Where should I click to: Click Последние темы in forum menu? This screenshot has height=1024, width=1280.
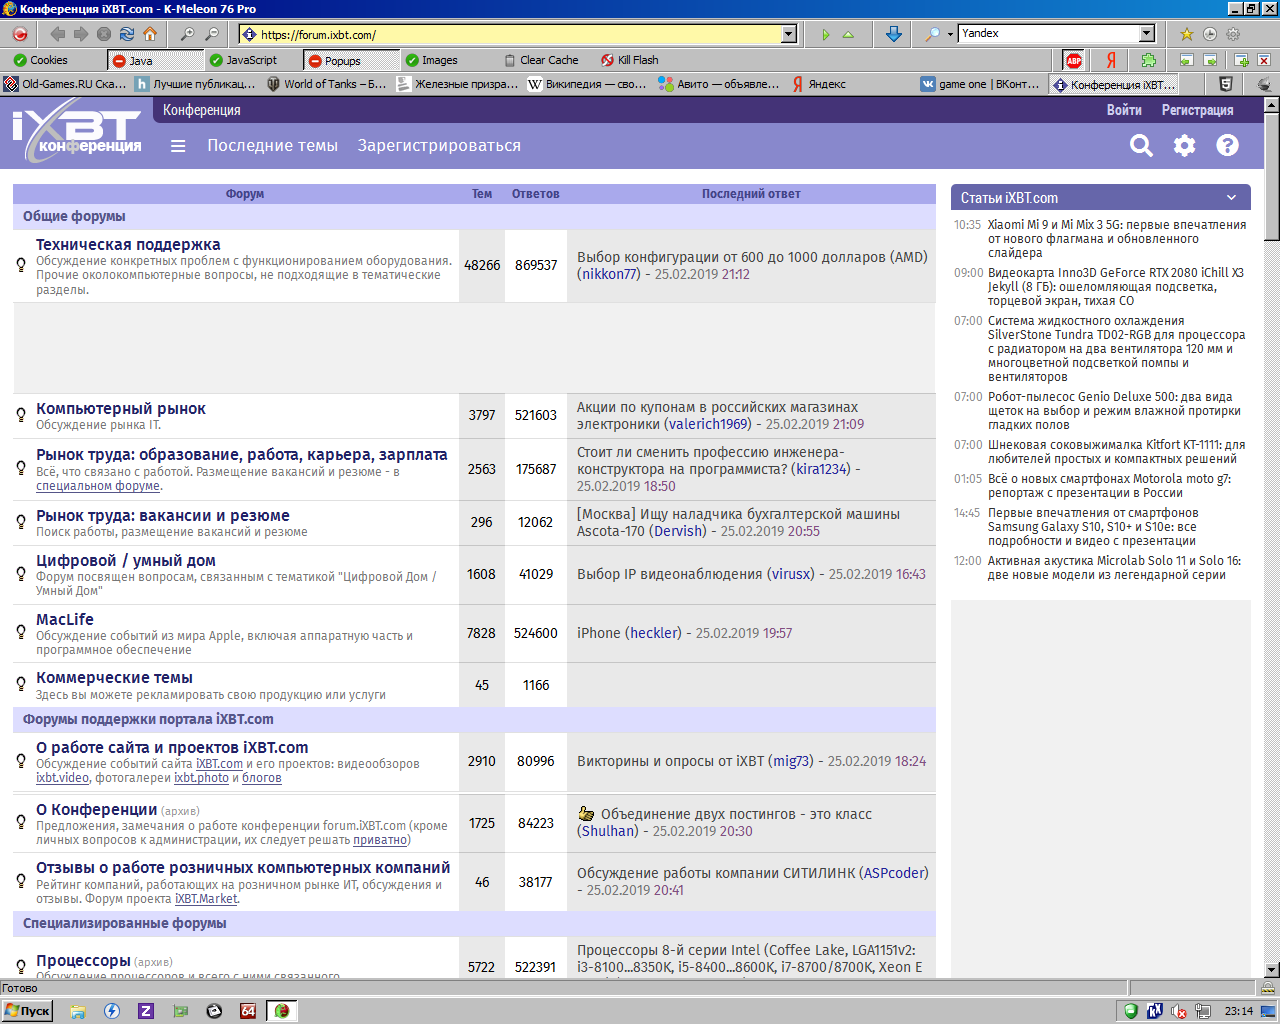point(272,146)
